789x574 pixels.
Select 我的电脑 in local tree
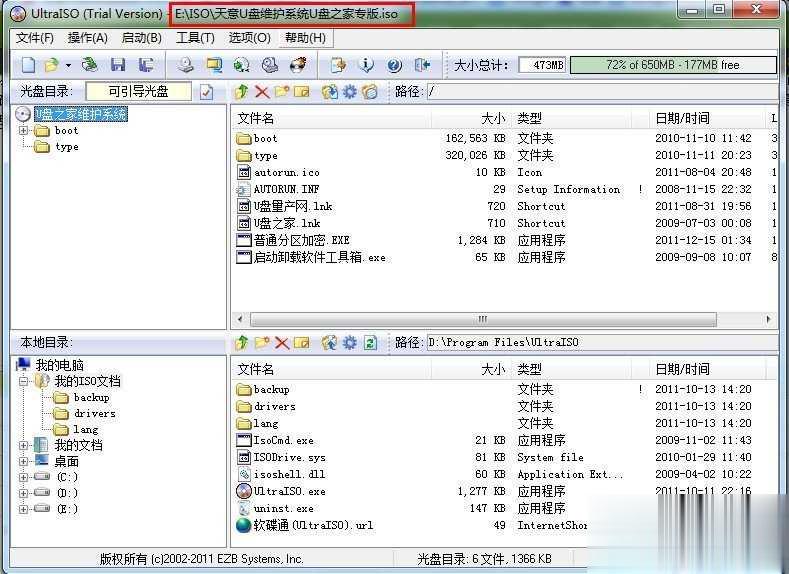[59, 365]
